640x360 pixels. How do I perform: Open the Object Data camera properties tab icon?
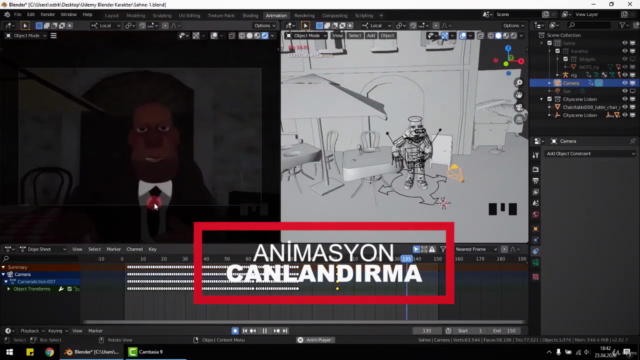(536, 263)
